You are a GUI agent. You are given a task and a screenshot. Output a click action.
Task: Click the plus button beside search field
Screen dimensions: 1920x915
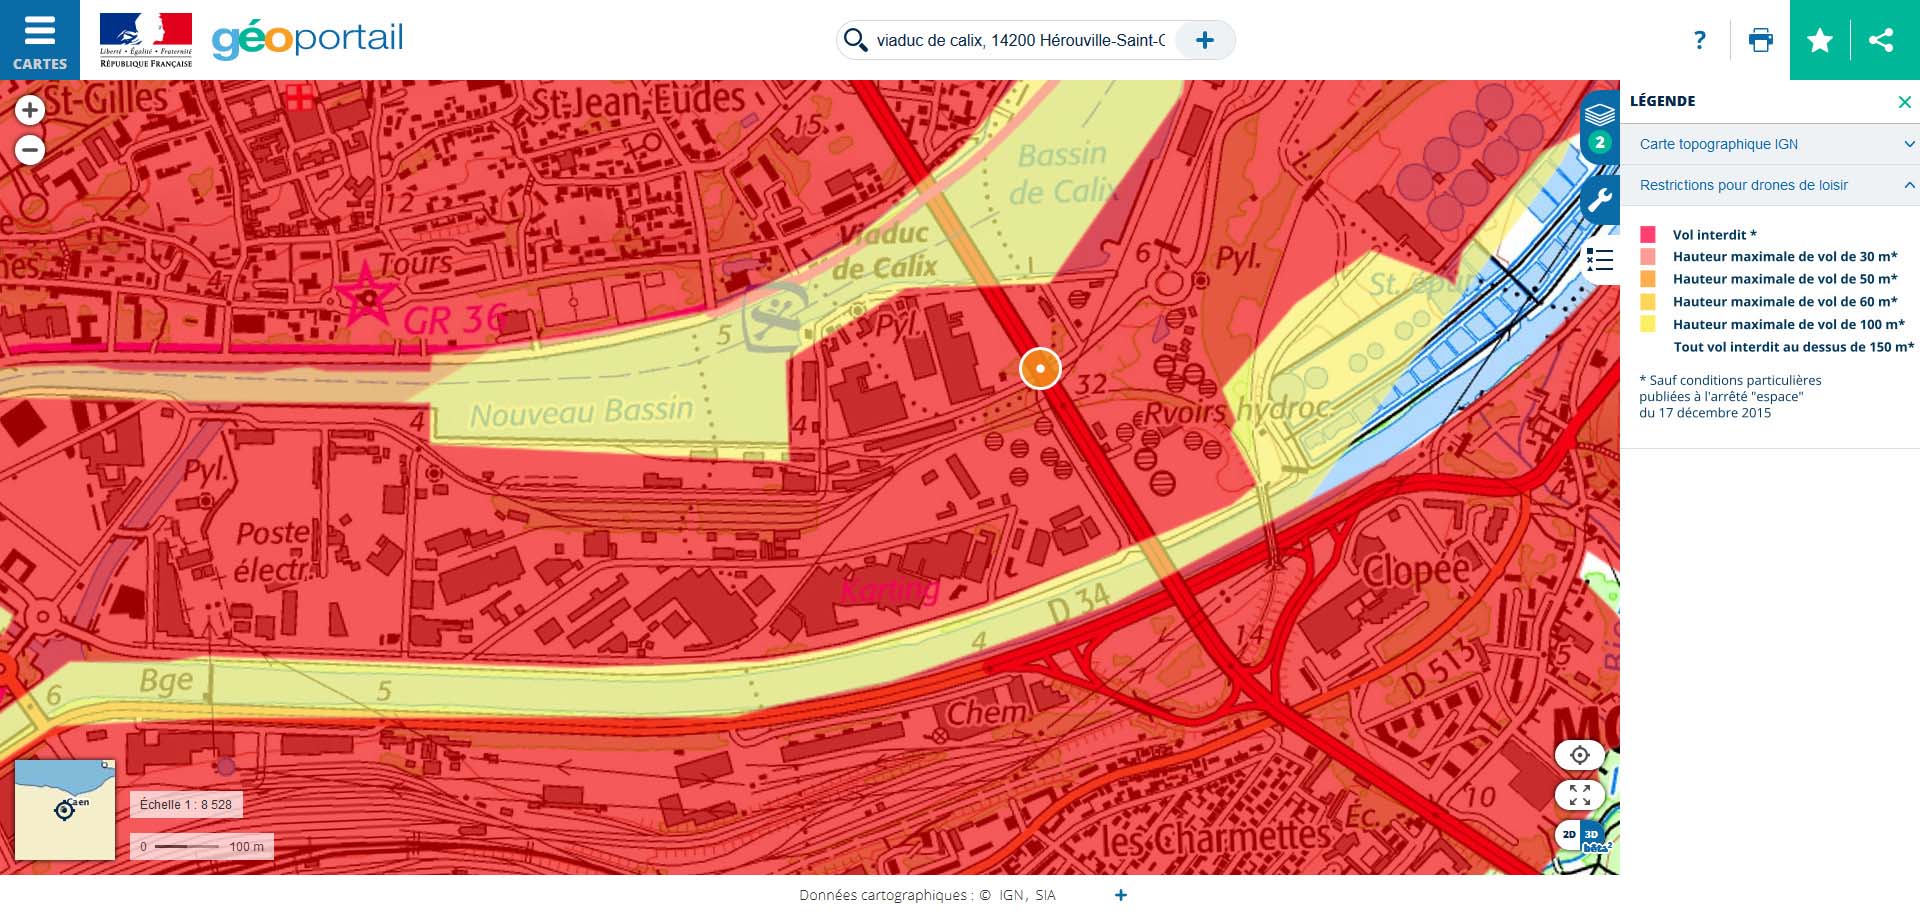coord(1205,40)
